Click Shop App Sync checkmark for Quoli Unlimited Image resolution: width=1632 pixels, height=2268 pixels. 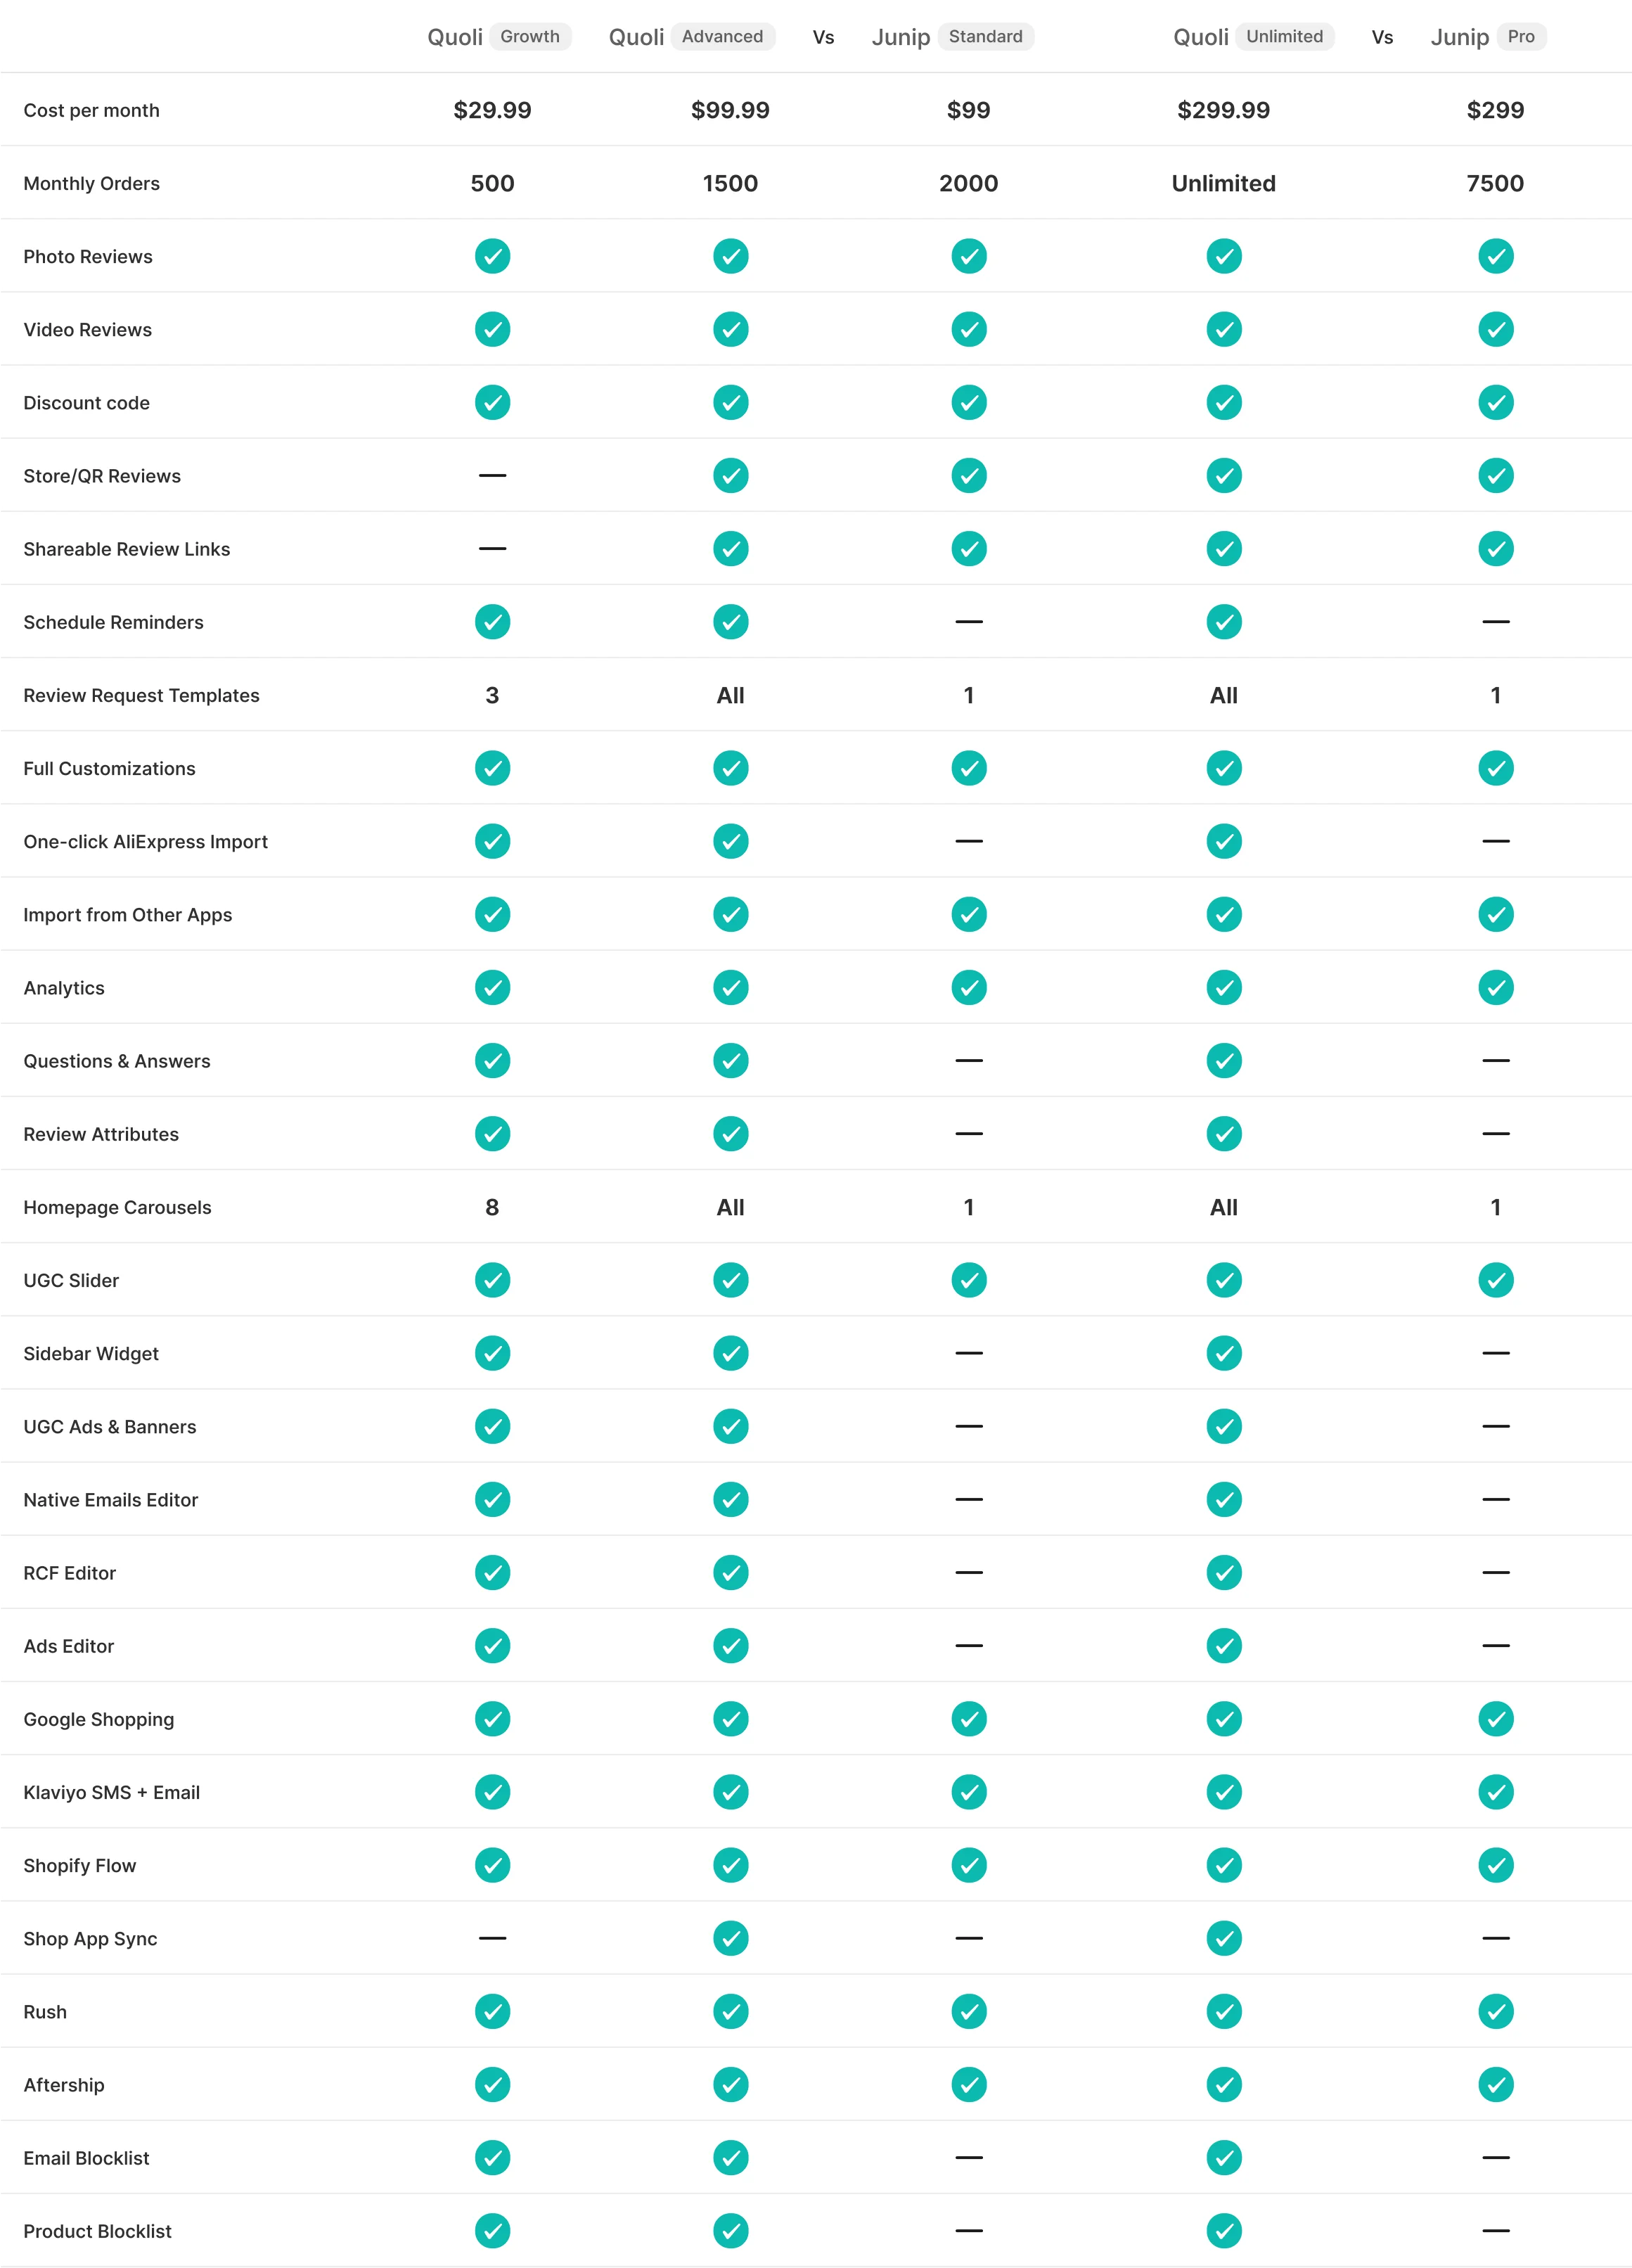coord(1223,1938)
